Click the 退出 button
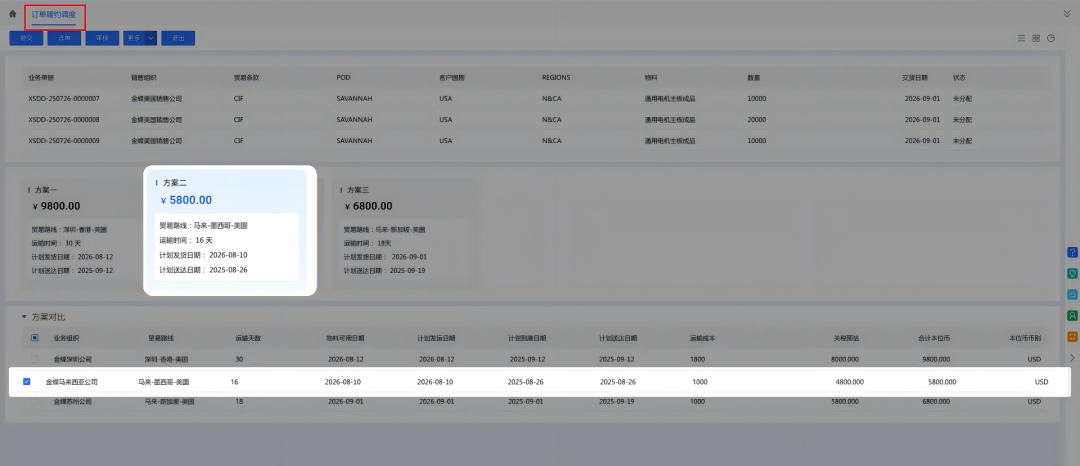 [x=178, y=38]
